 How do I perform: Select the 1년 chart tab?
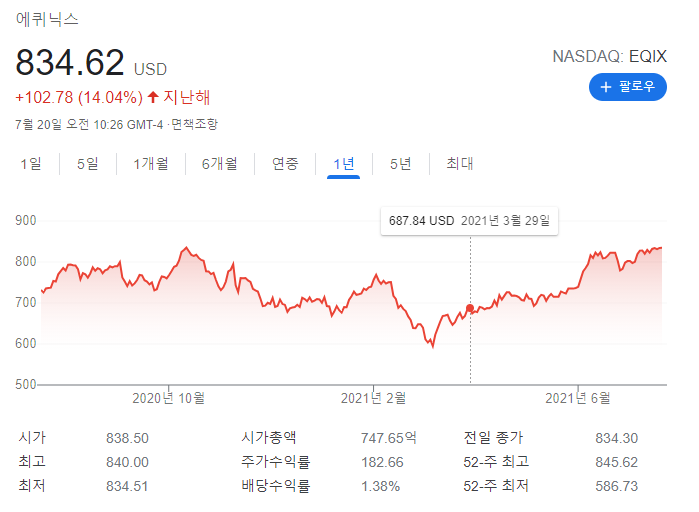pyautogui.click(x=344, y=164)
